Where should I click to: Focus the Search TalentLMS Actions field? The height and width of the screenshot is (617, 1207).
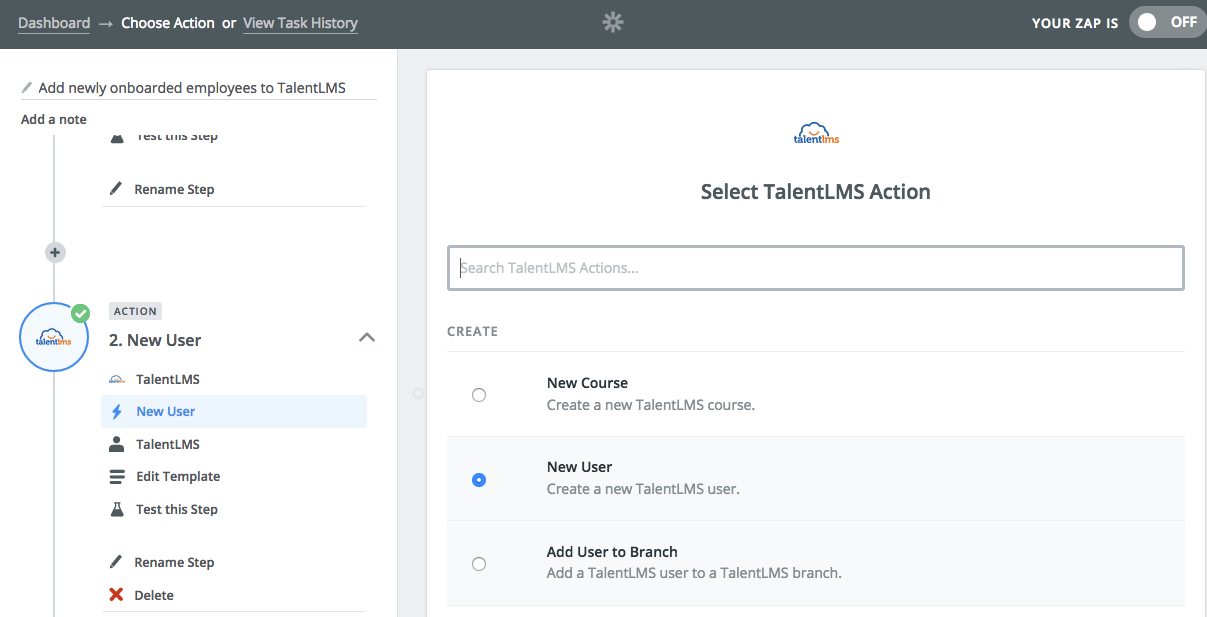point(816,268)
